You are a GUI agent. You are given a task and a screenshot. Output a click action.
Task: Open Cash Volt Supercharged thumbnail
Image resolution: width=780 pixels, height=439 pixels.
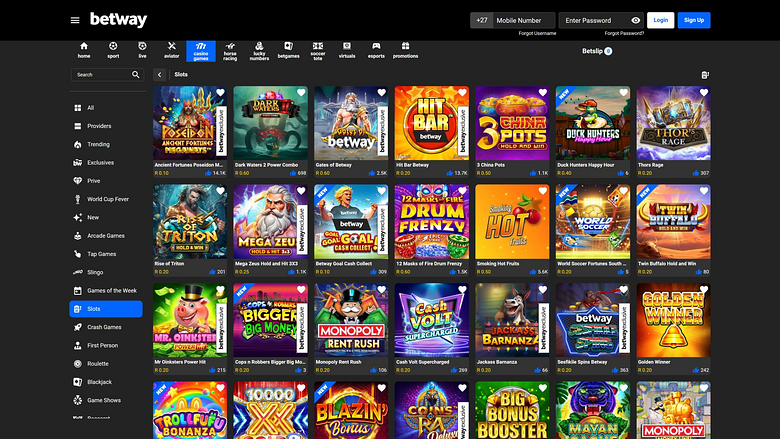(x=432, y=320)
